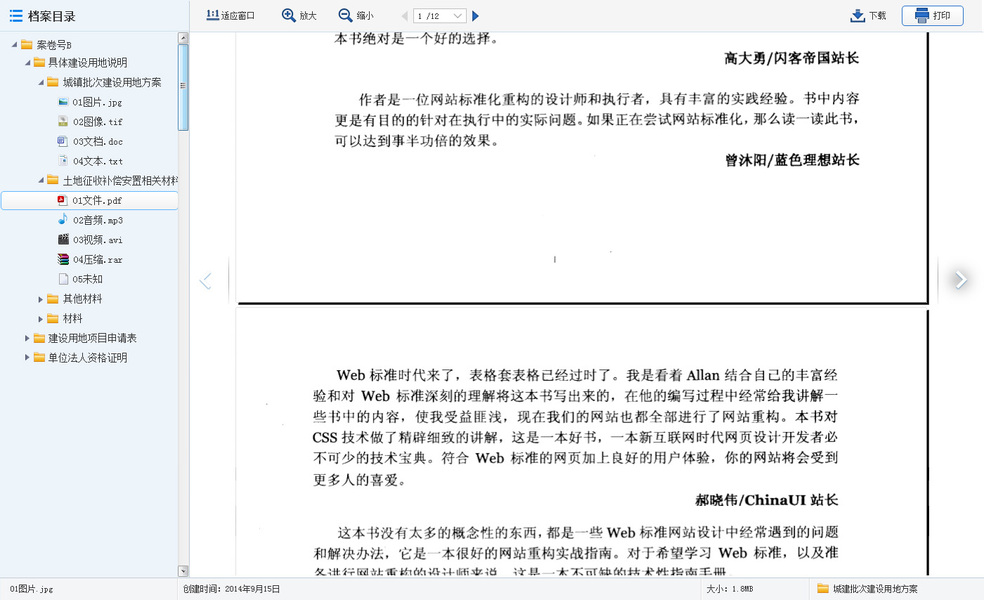Expand the 材料 folder

[41, 319]
